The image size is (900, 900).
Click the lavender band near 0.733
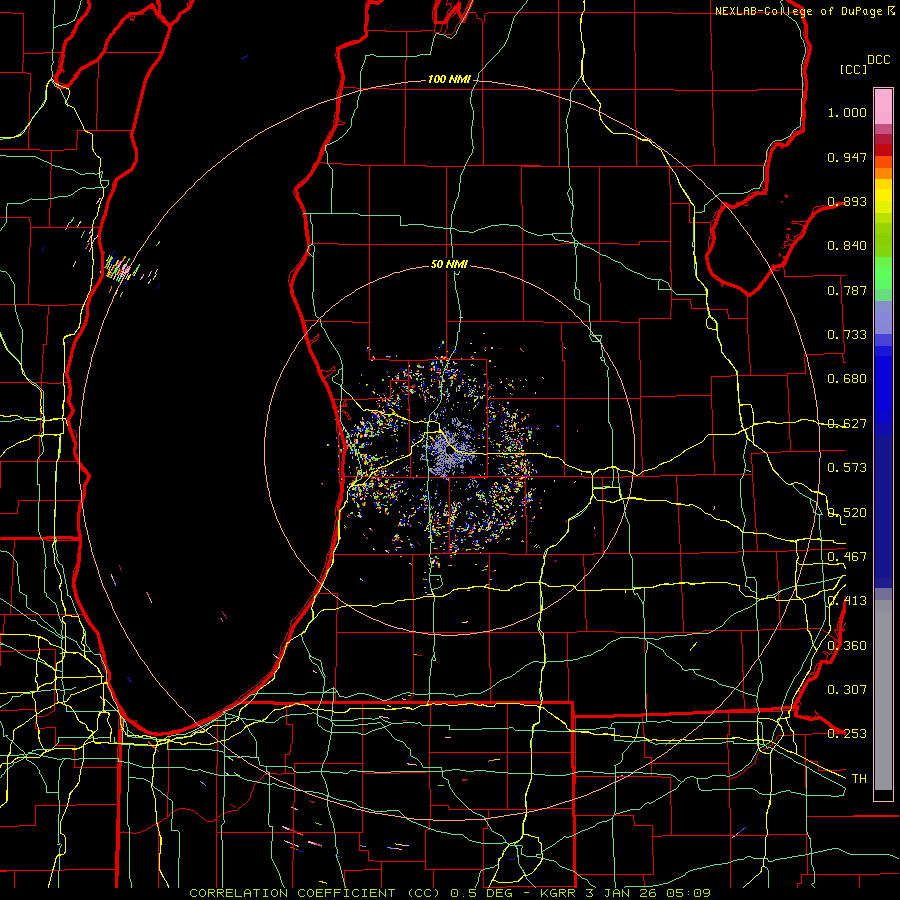(883, 317)
